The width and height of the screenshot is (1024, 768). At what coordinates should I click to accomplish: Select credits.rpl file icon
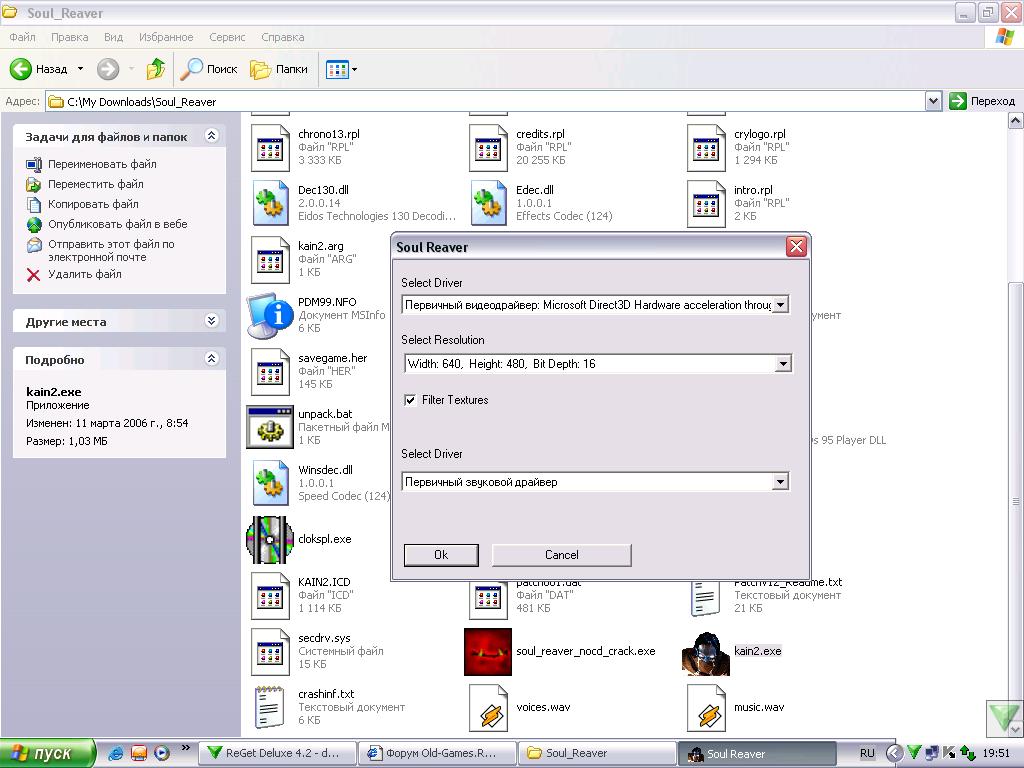(488, 148)
